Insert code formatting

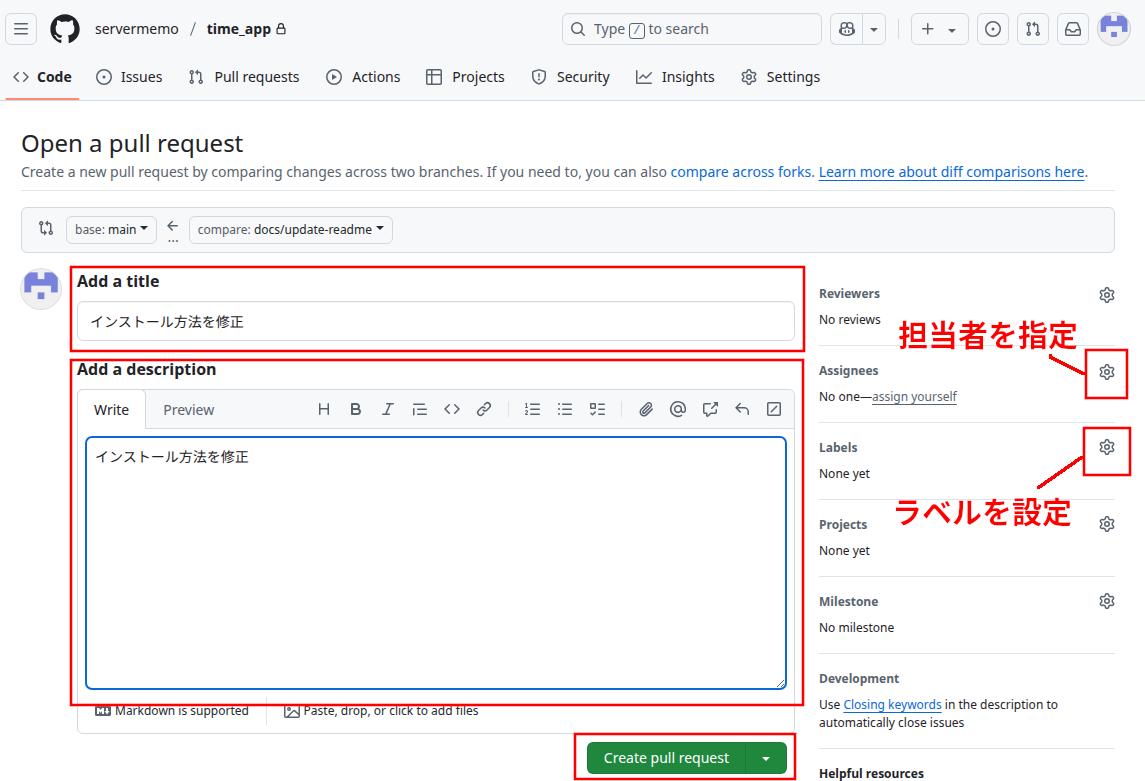(x=452, y=409)
